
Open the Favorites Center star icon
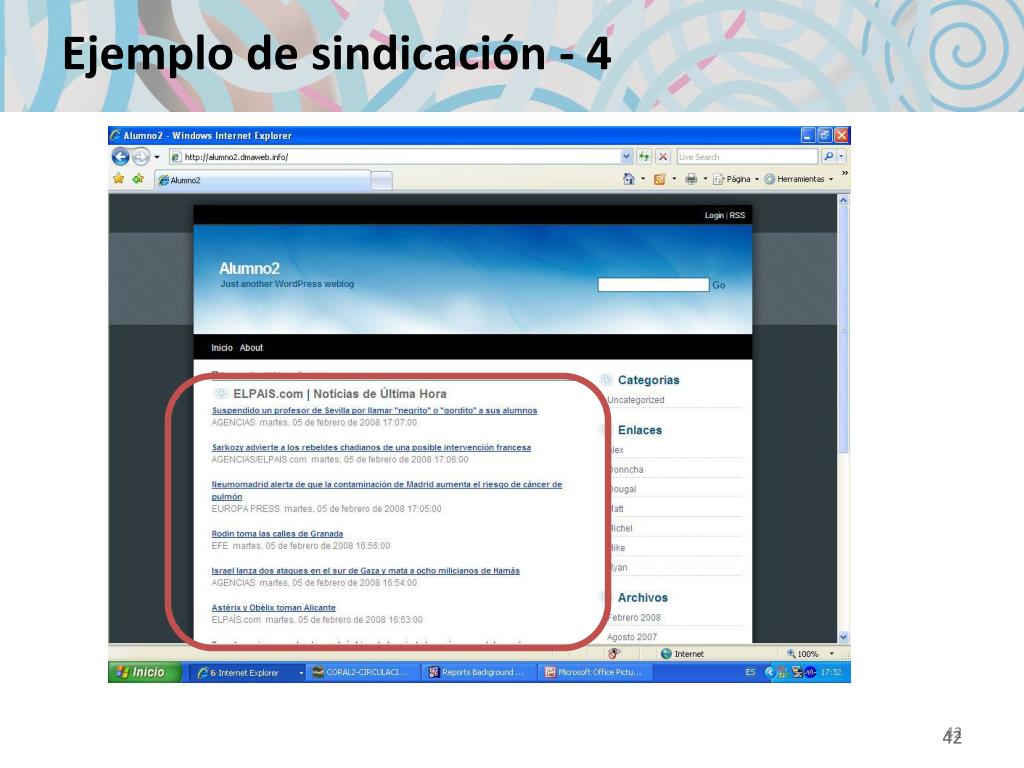click(118, 178)
